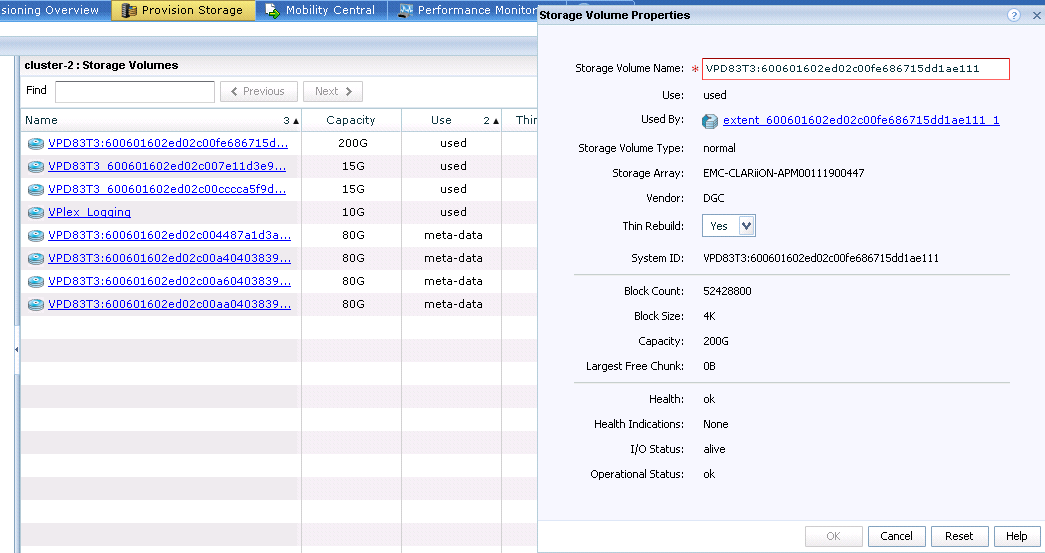The width and height of the screenshot is (1045, 553).
Task: Click the Mobility Central tab icon
Action: click(x=273, y=11)
